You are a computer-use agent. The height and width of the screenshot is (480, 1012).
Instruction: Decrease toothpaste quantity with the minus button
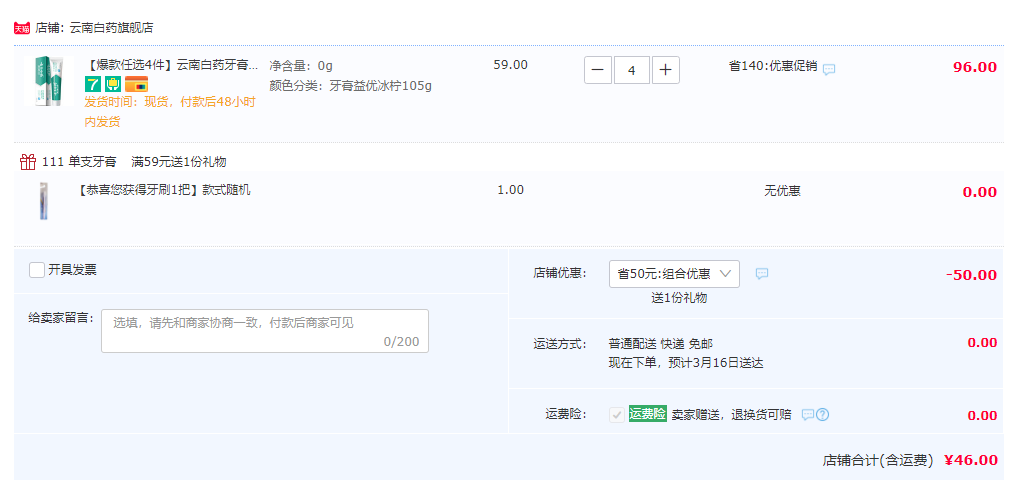point(598,70)
